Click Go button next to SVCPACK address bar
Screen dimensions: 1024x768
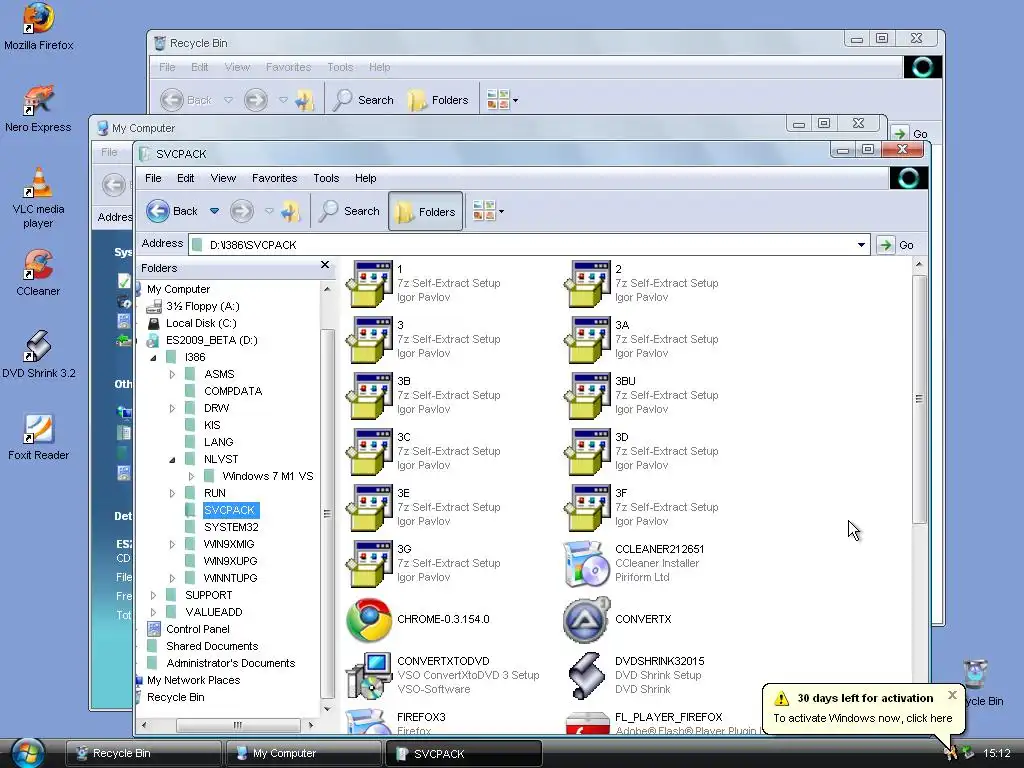[897, 245]
